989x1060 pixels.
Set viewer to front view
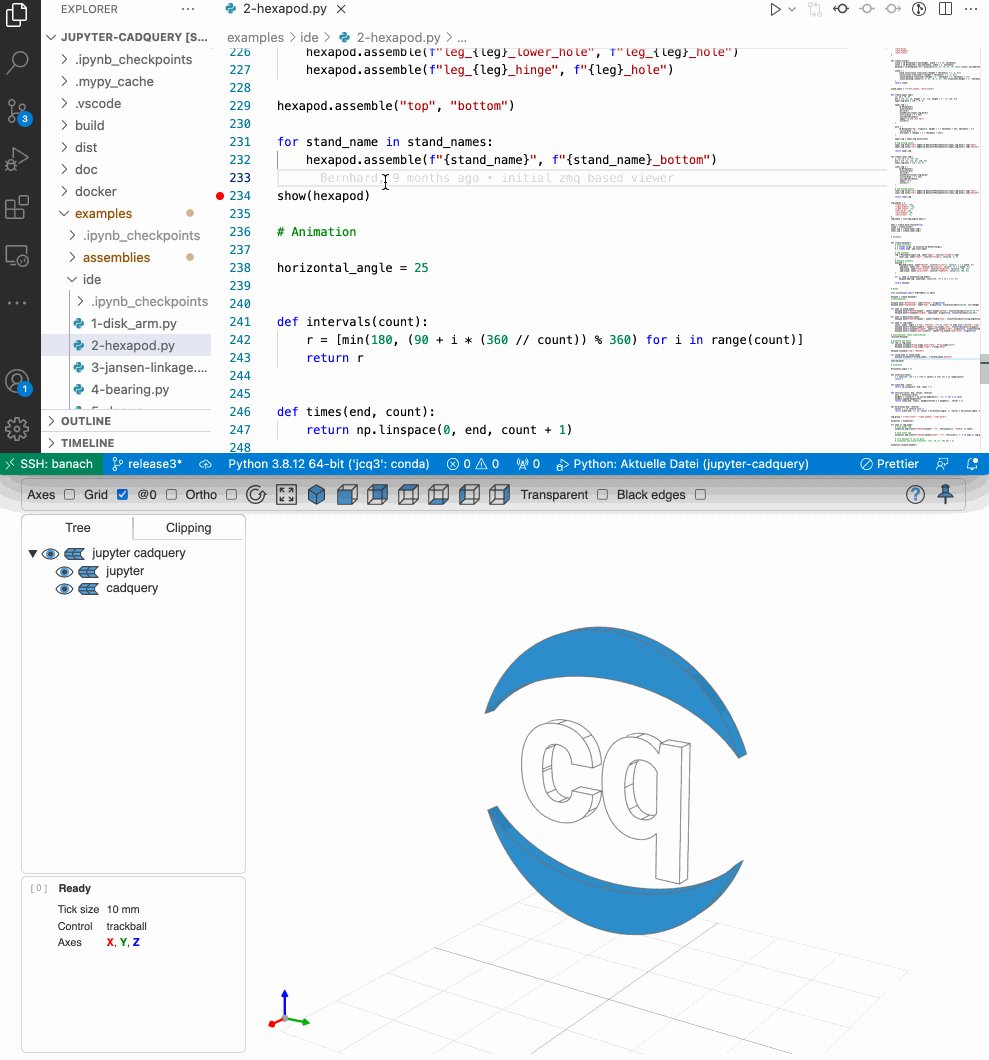click(x=347, y=495)
